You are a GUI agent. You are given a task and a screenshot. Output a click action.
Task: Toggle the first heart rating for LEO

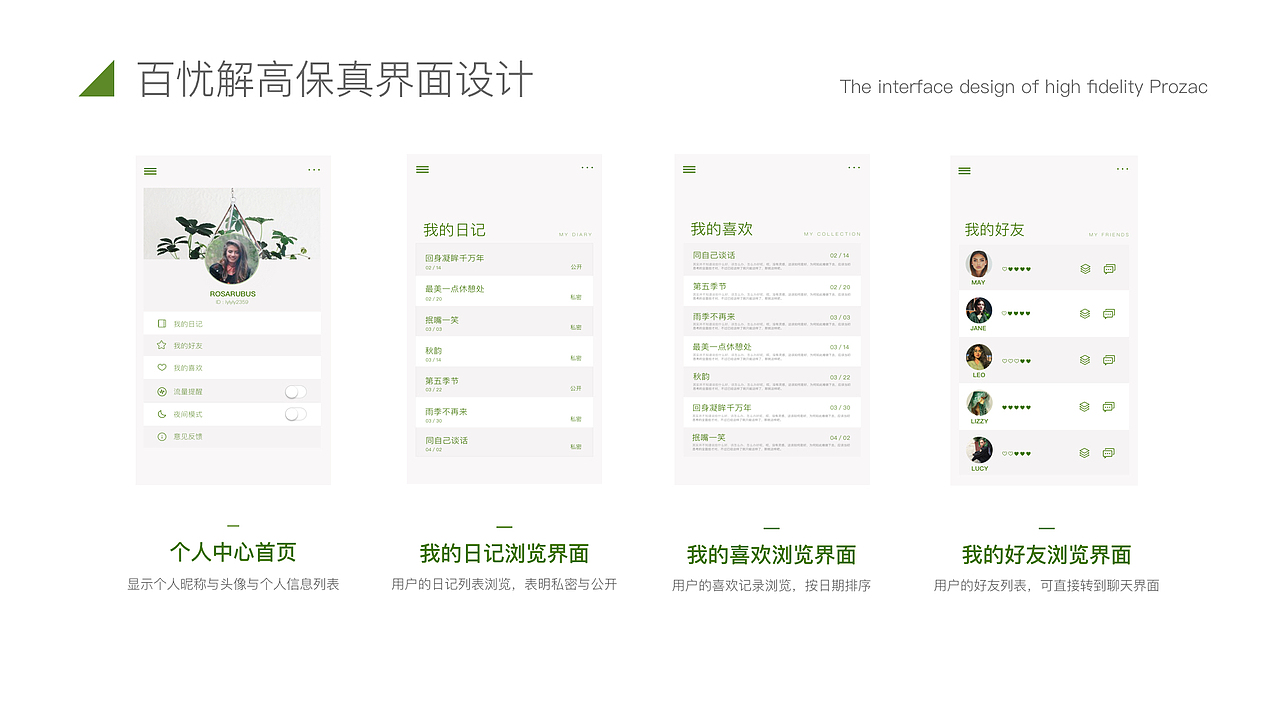click(1003, 360)
